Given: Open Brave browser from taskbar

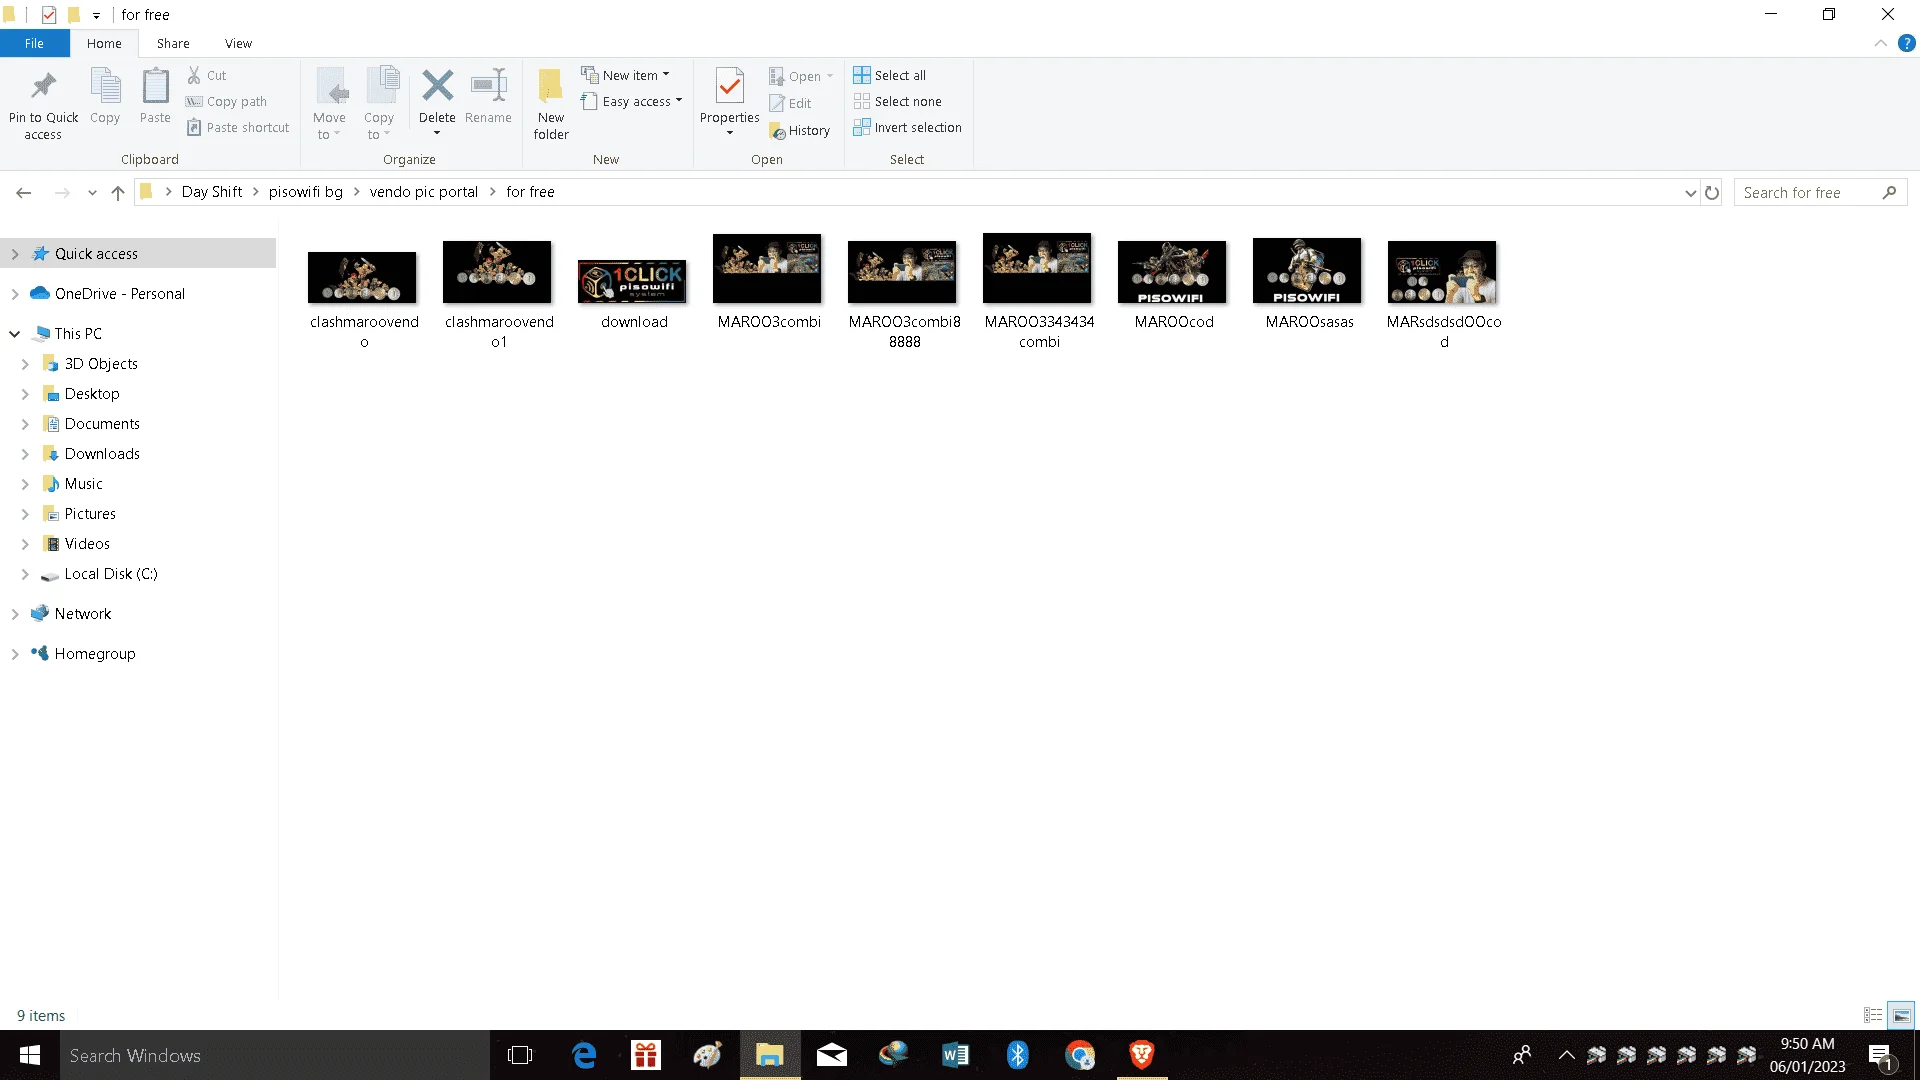Looking at the screenshot, I should click(x=1141, y=1055).
